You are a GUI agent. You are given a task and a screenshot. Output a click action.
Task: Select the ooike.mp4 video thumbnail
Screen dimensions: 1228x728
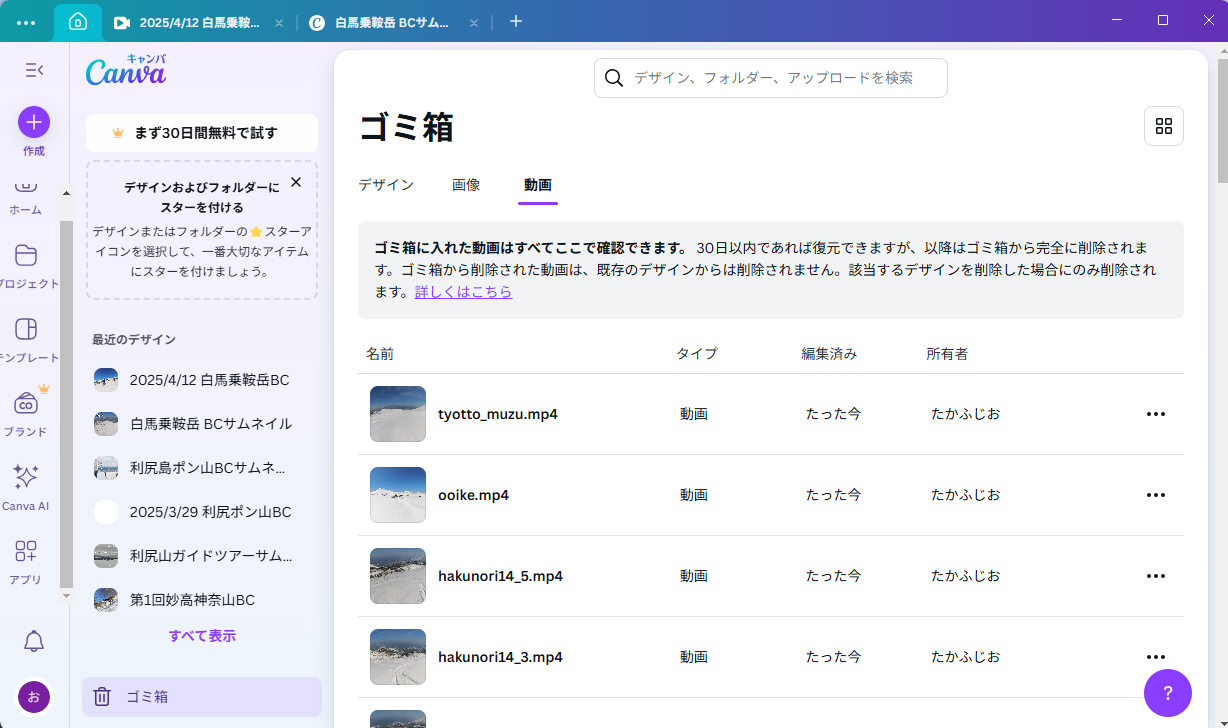(x=398, y=495)
